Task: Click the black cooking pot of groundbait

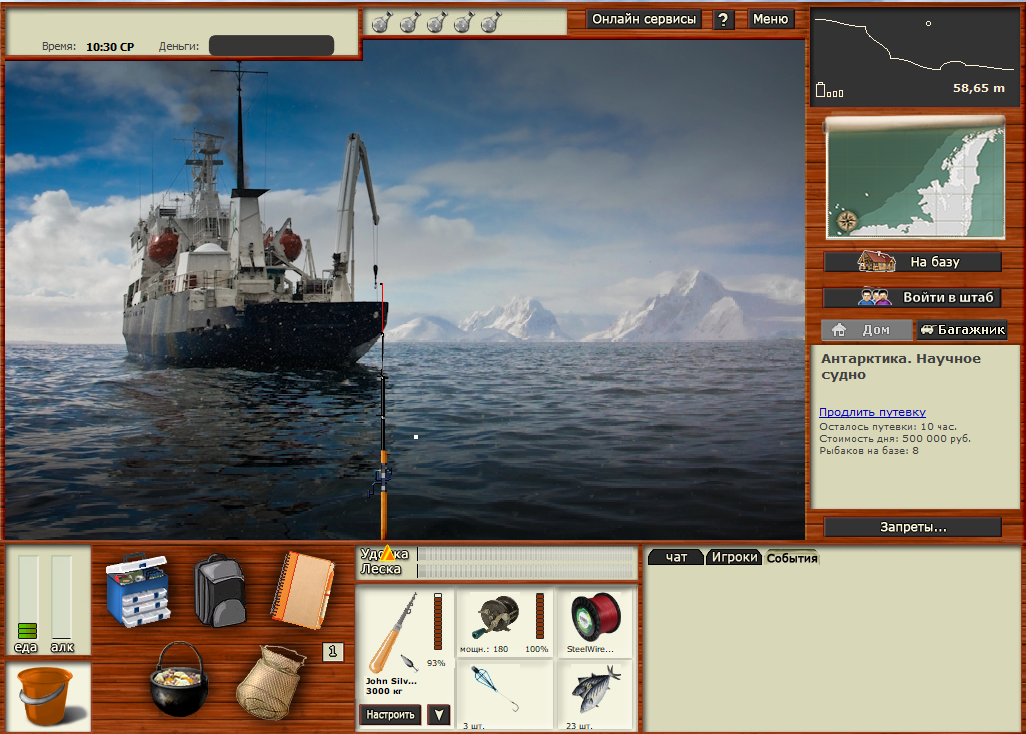Action: [183, 680]
